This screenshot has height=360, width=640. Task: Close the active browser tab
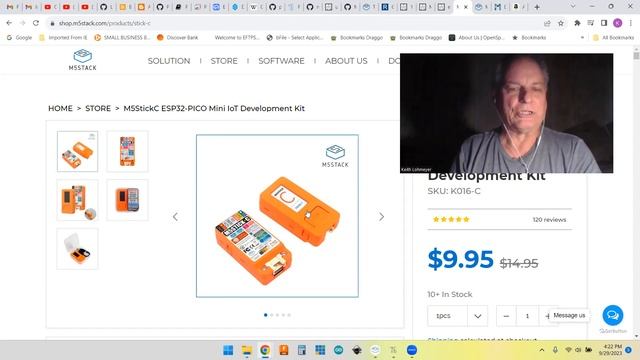click(x=466, y=7)
